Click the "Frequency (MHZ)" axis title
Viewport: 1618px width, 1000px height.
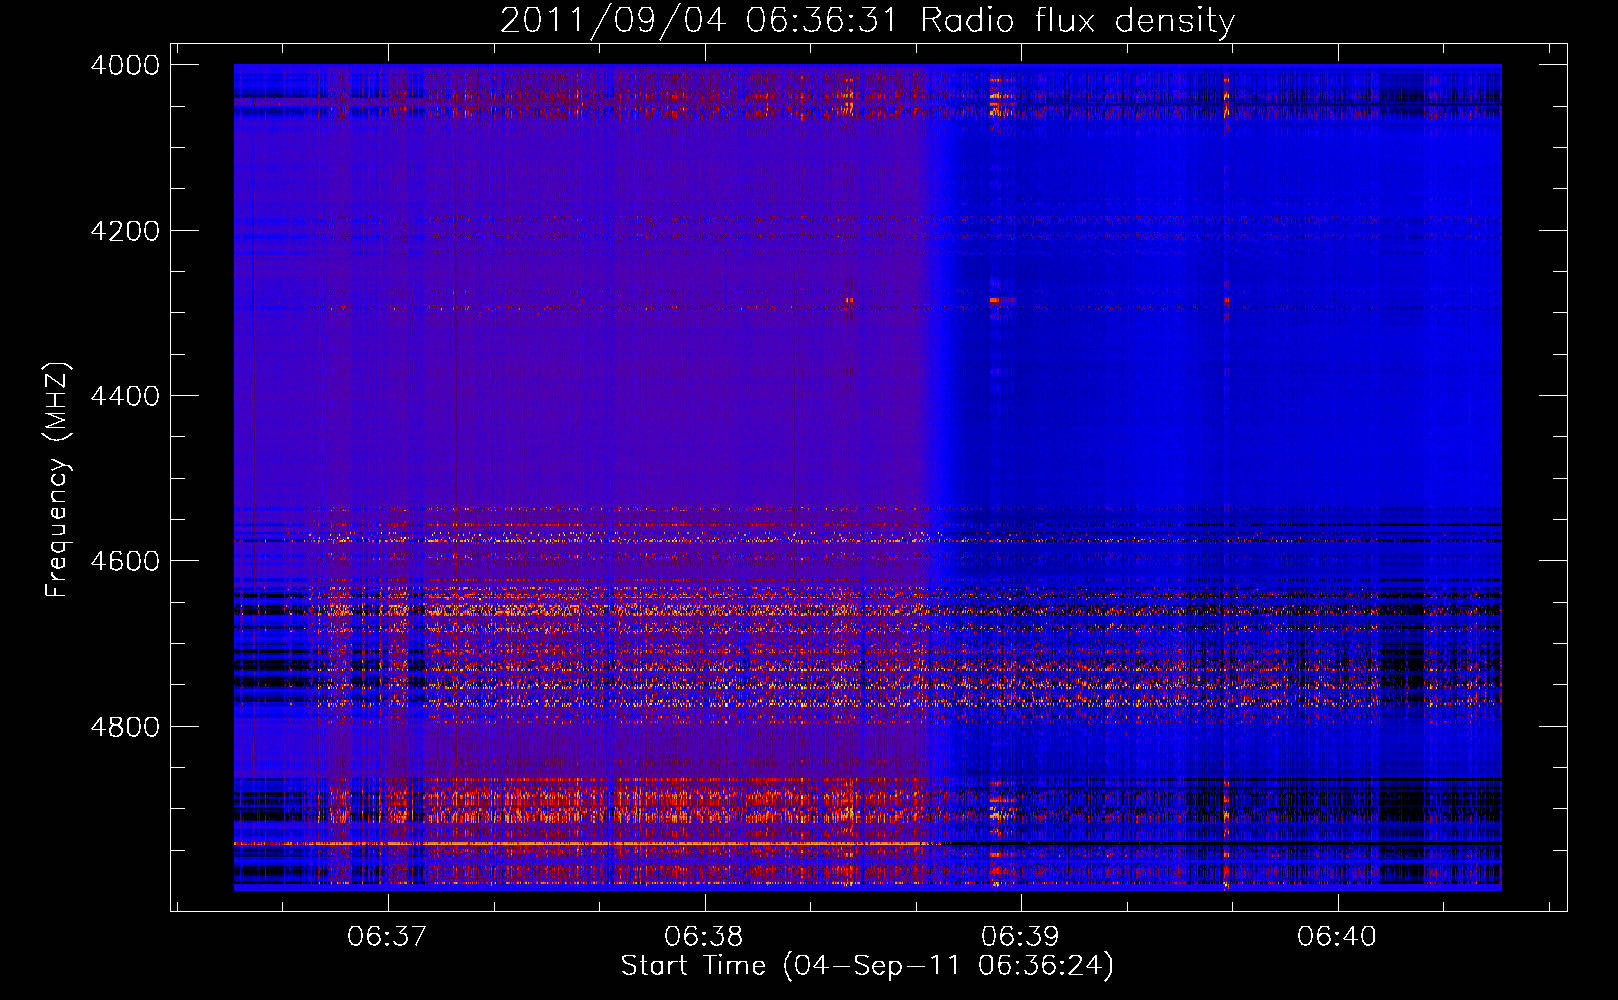[x=58, y=480]
